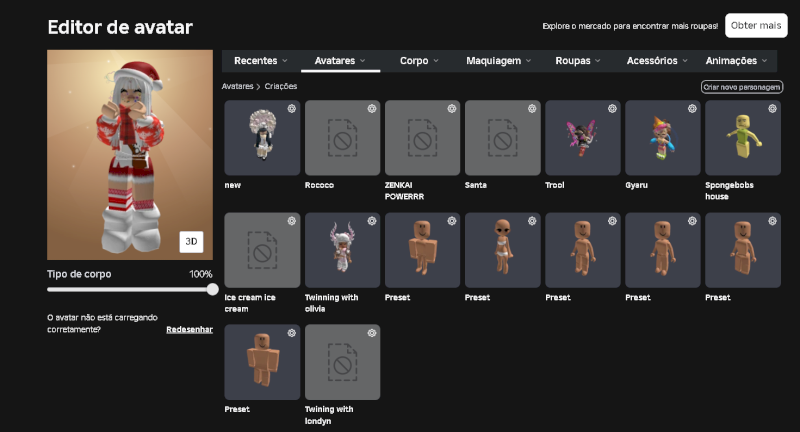The height and width of the screenshot is (432, 800).
Task: Click Criar novo personagem button
Action: [742, 87]
